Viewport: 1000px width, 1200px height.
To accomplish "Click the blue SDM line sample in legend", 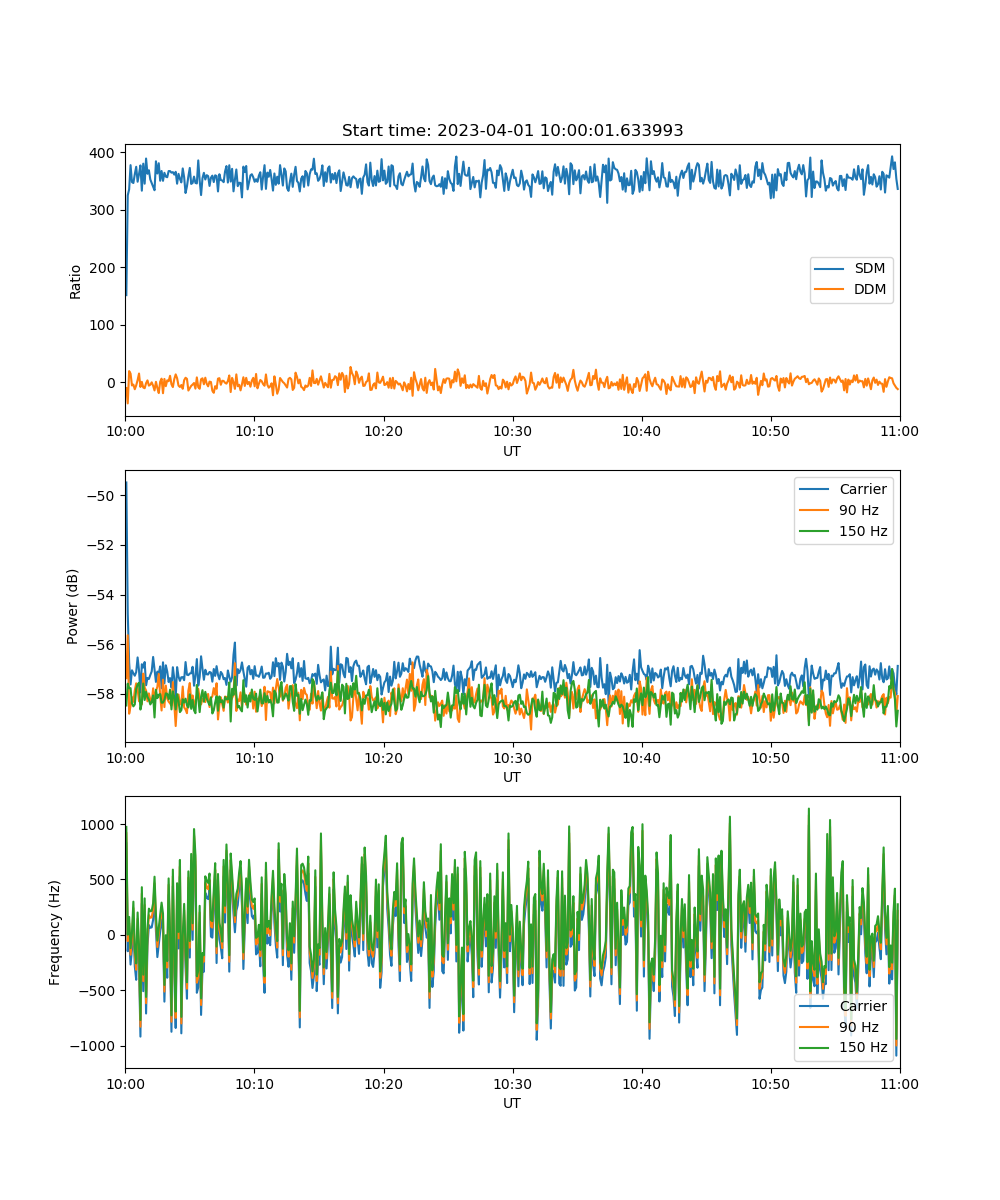I will pos(831,269).
